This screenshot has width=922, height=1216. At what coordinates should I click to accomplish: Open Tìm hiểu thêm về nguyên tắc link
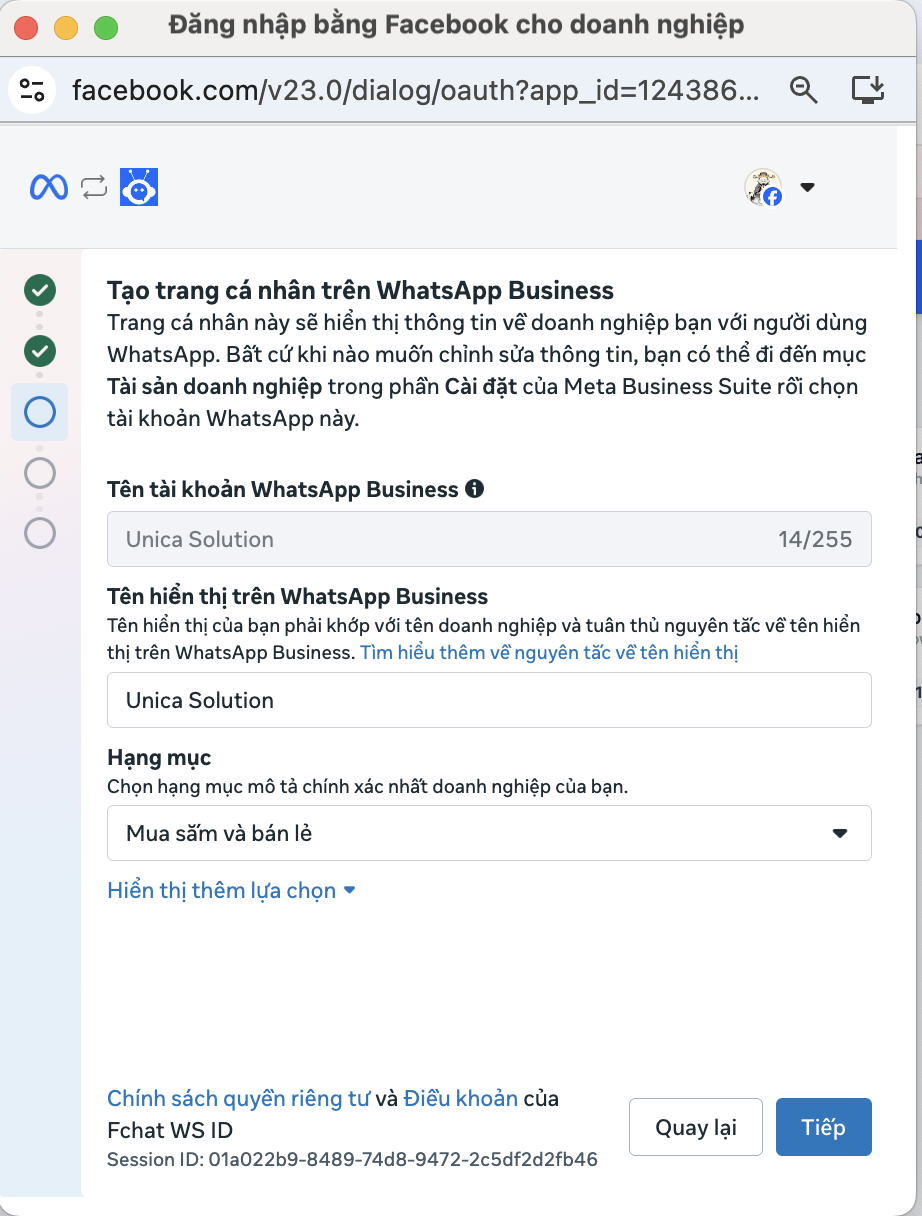[549, 652]
